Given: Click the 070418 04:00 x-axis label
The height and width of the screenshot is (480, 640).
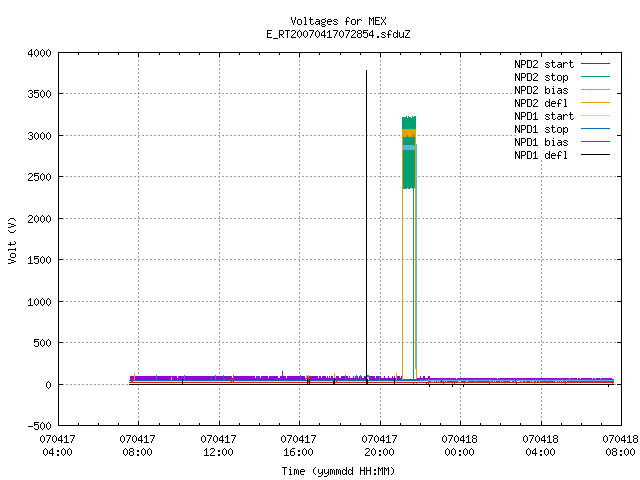Looking at the screenshot, I should (540, 446).
